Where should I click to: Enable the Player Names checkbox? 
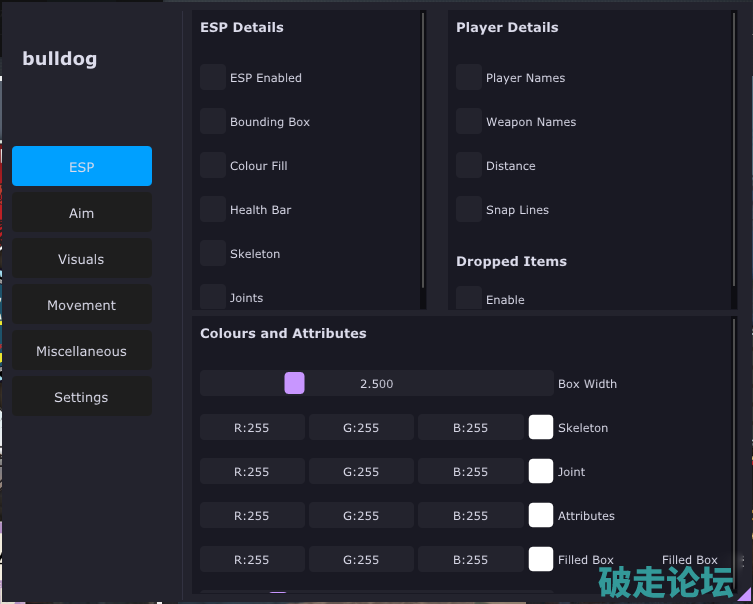click(x=469, y=78)
